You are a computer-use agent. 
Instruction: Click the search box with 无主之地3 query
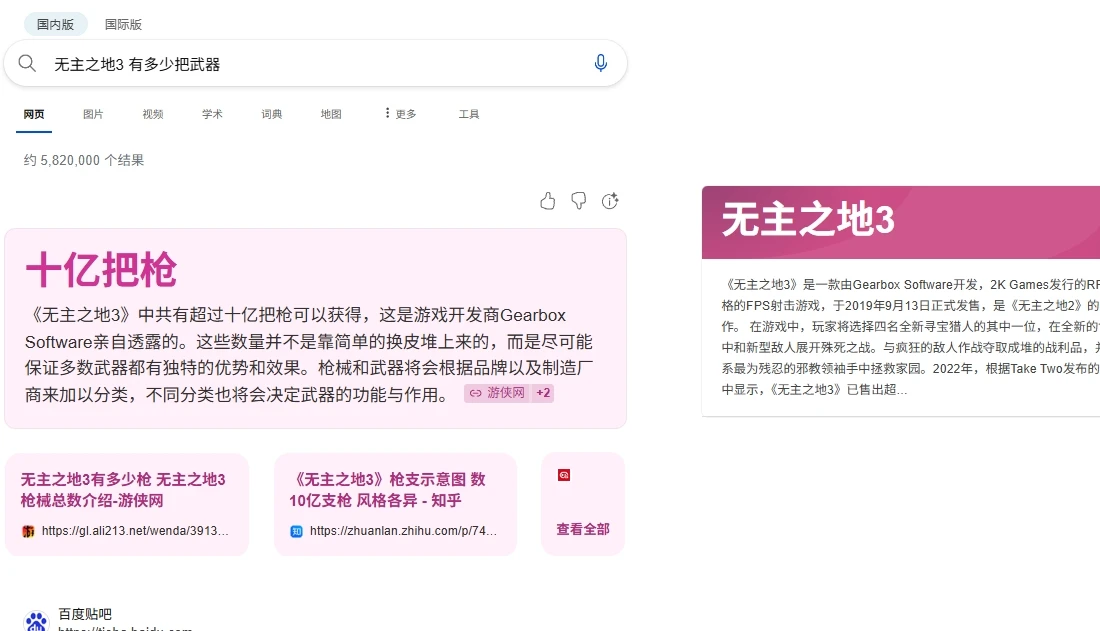coord(315,64)
